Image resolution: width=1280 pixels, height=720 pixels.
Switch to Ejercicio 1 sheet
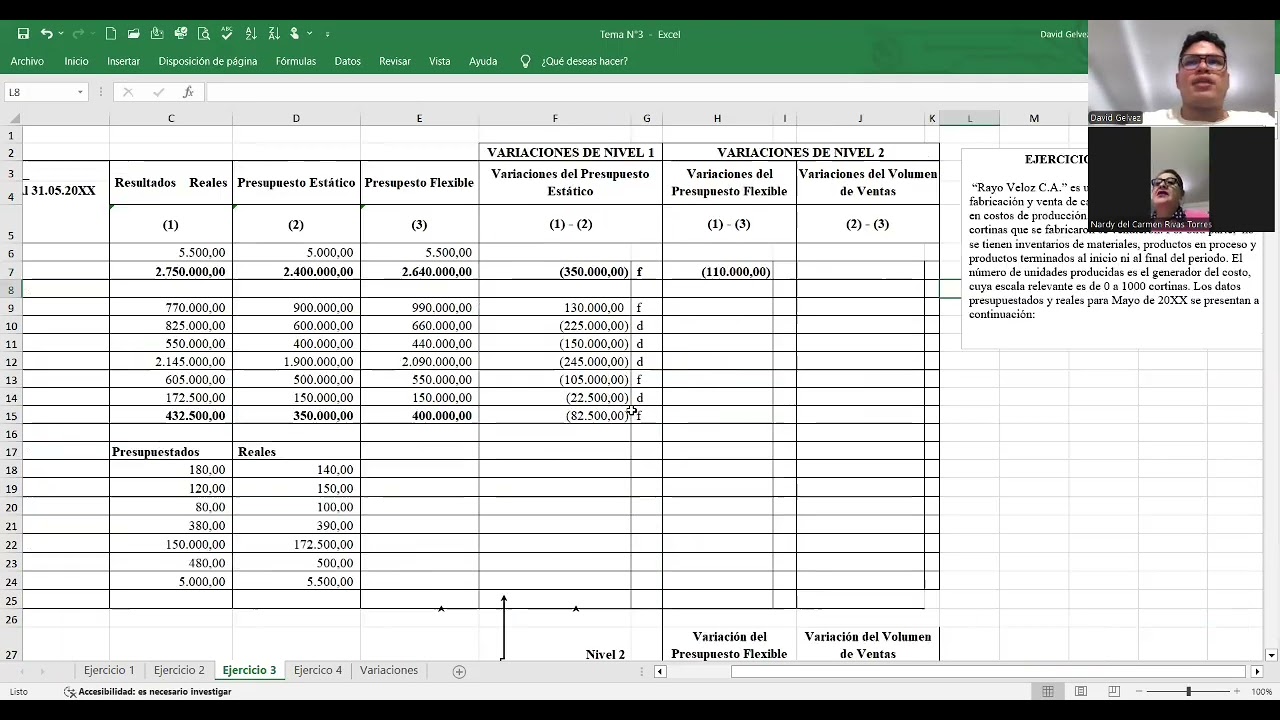coord(109,671)
